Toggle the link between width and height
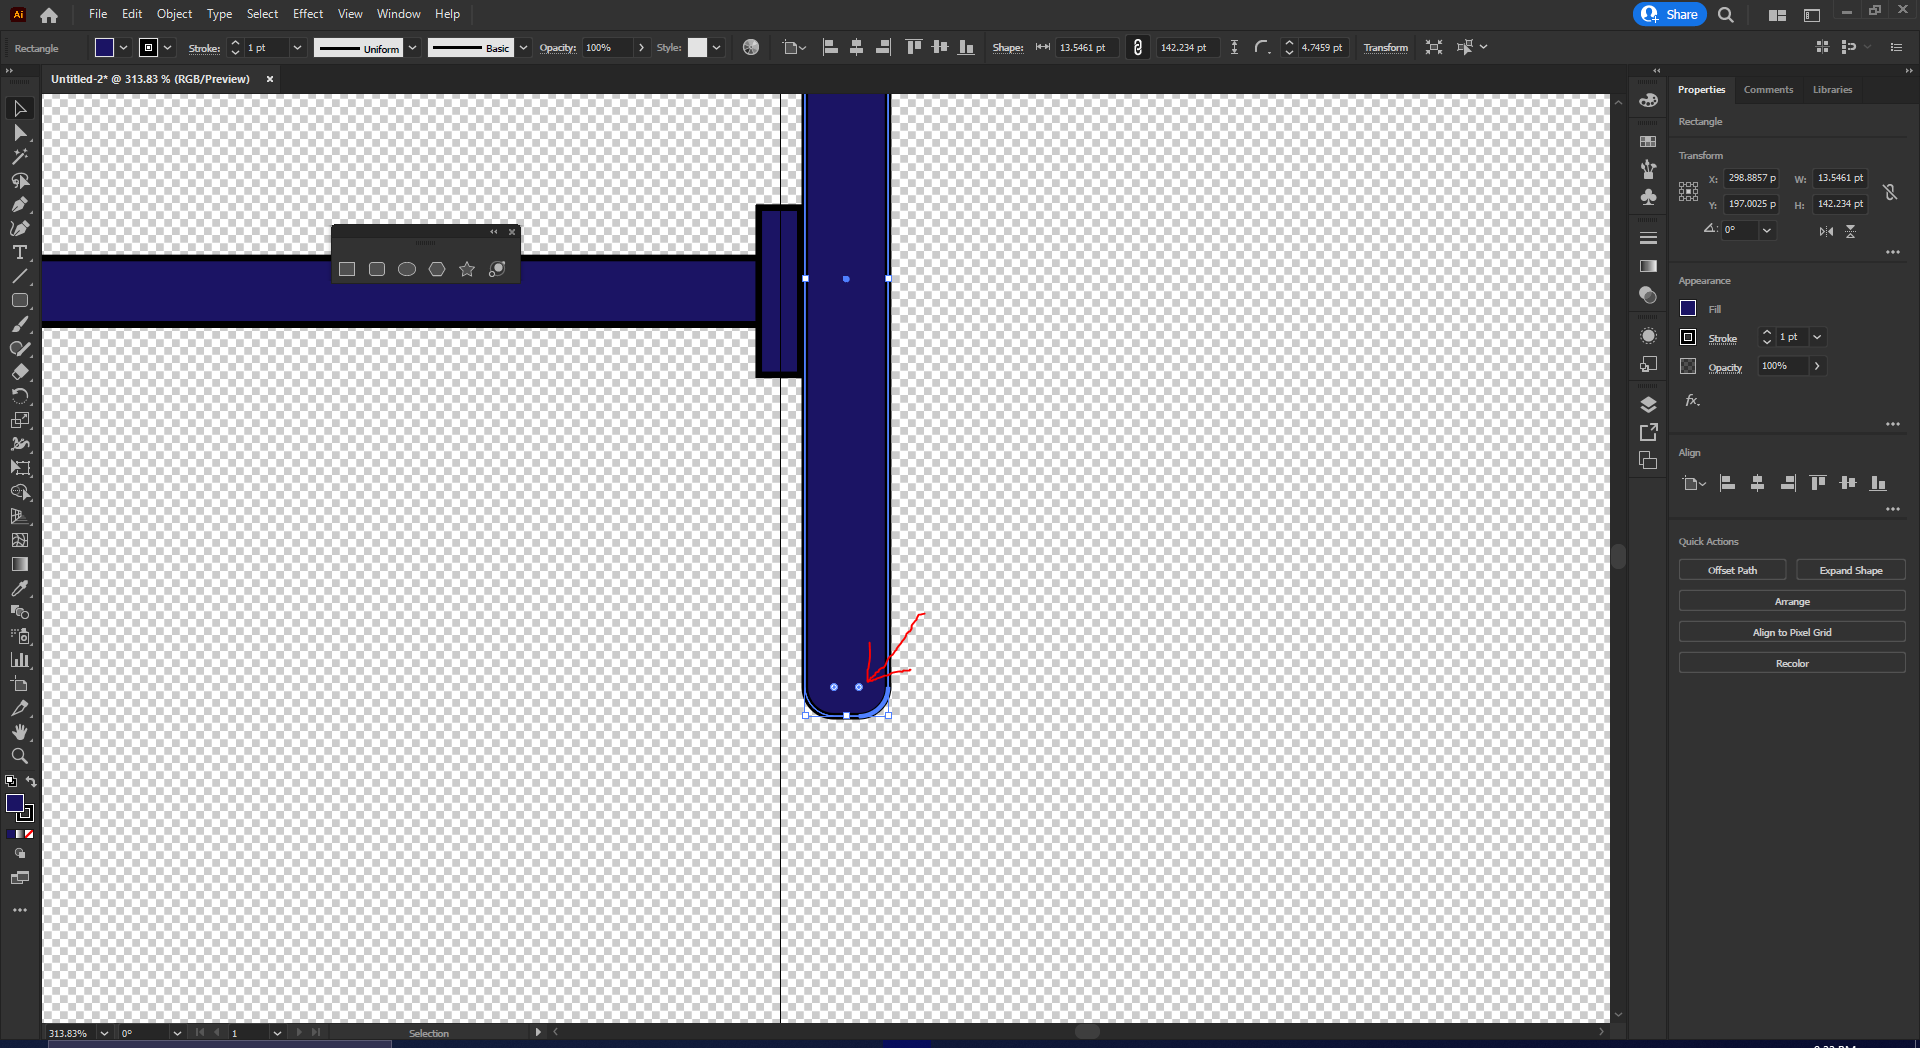Image resolution: width=1920 pixels, height=1048 pixels. coord(1891,192)
